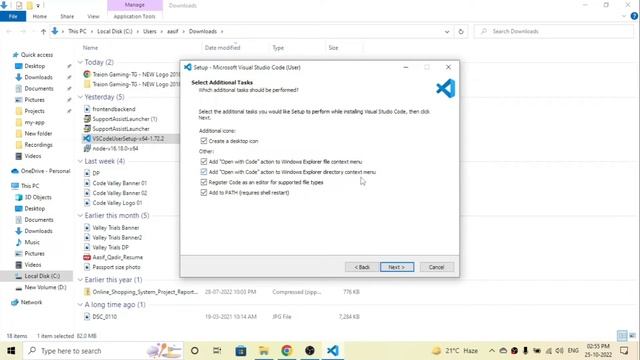
Task: Open the address bar history dropdown
Action: pos(447,31)
